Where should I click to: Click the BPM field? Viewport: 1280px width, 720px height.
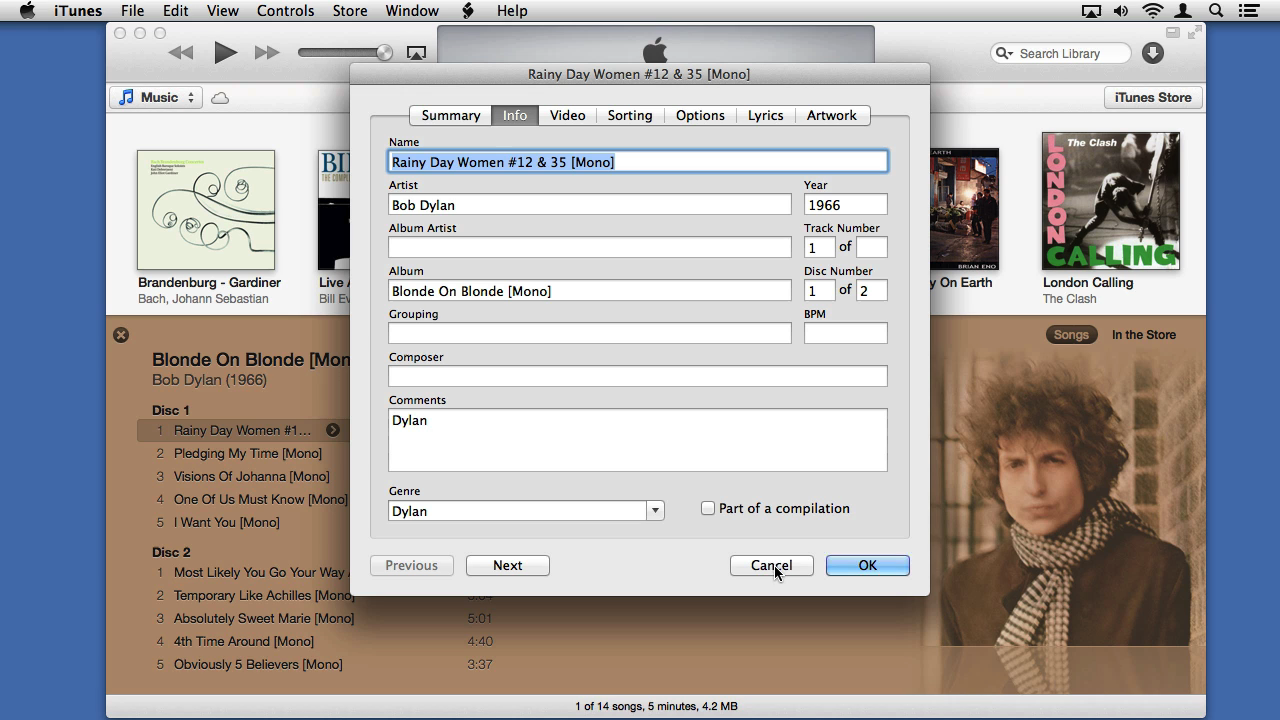click(x=846, y=333)
